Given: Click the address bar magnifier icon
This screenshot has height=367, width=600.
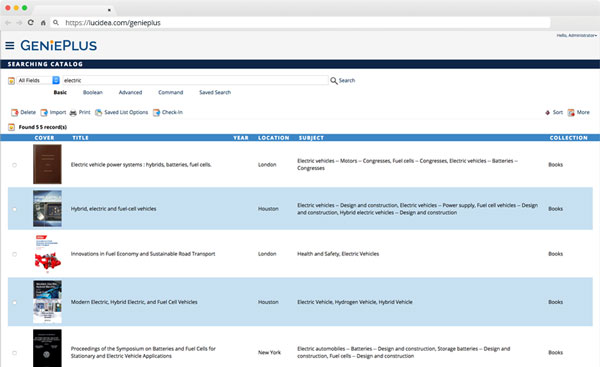Looking at the screenshot, I should pyautogui.click(x=56, y=23).
